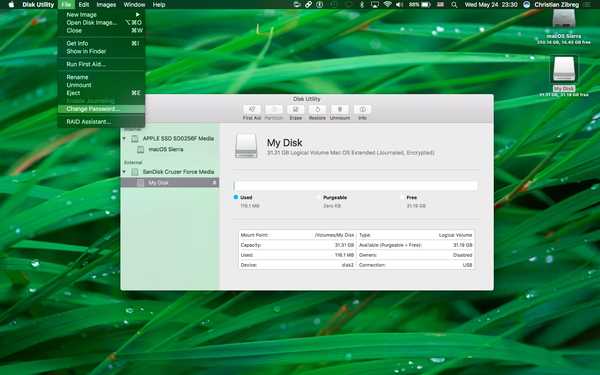The height and width of the screenshot is (375, 600).
Task: Select SanDisk Cruzer Force Media in sidebar
Action: point(170,172)
